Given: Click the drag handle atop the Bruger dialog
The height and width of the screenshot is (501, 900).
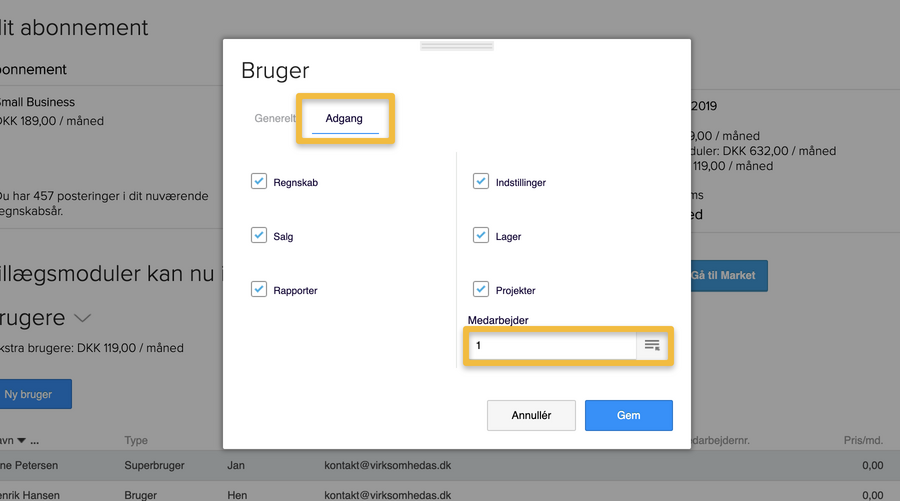Looking at the screenshot, I should (x=456, y=45).
